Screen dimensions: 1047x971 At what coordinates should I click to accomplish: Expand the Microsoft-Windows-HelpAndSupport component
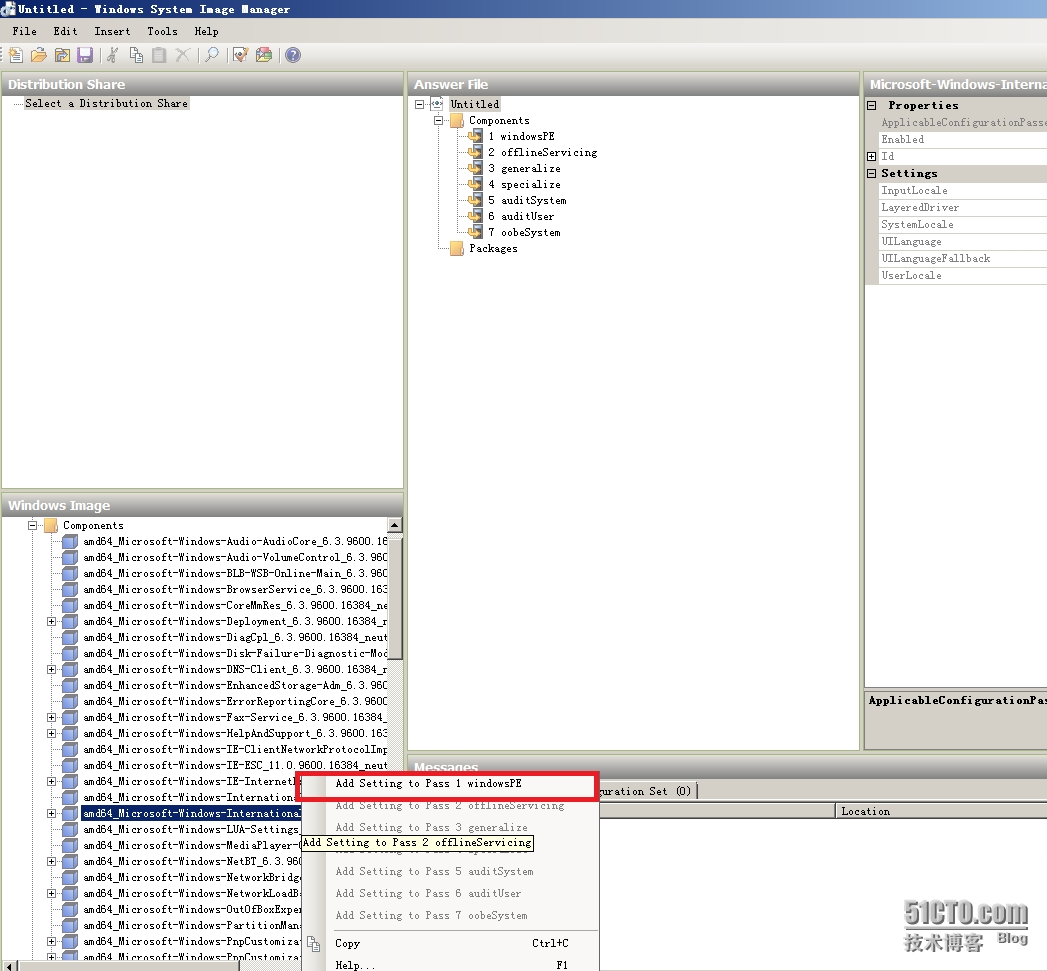pos(51,734)
